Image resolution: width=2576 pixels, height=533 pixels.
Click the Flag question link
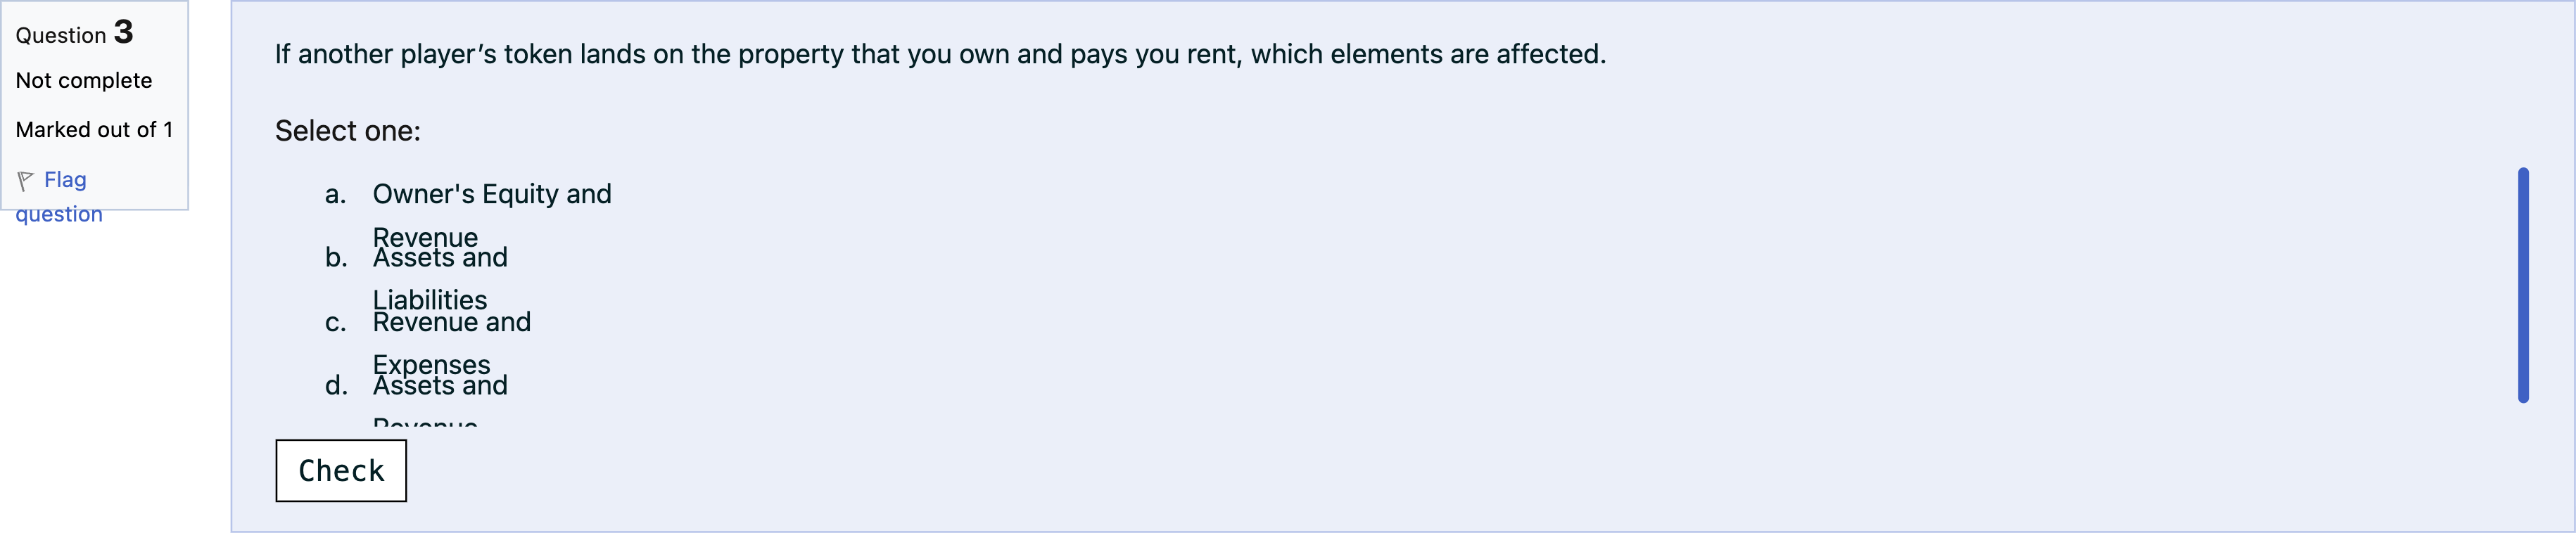[65, 181]
